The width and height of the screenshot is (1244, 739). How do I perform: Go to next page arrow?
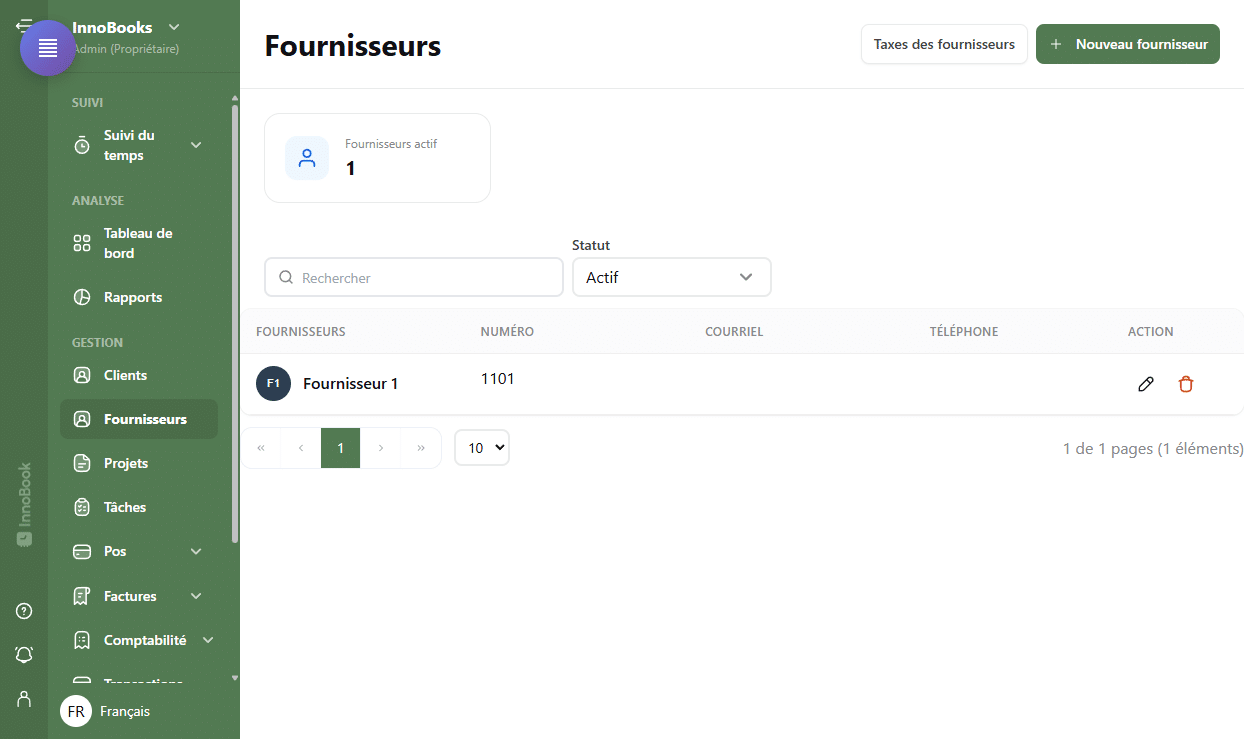(x=381, y=448)
